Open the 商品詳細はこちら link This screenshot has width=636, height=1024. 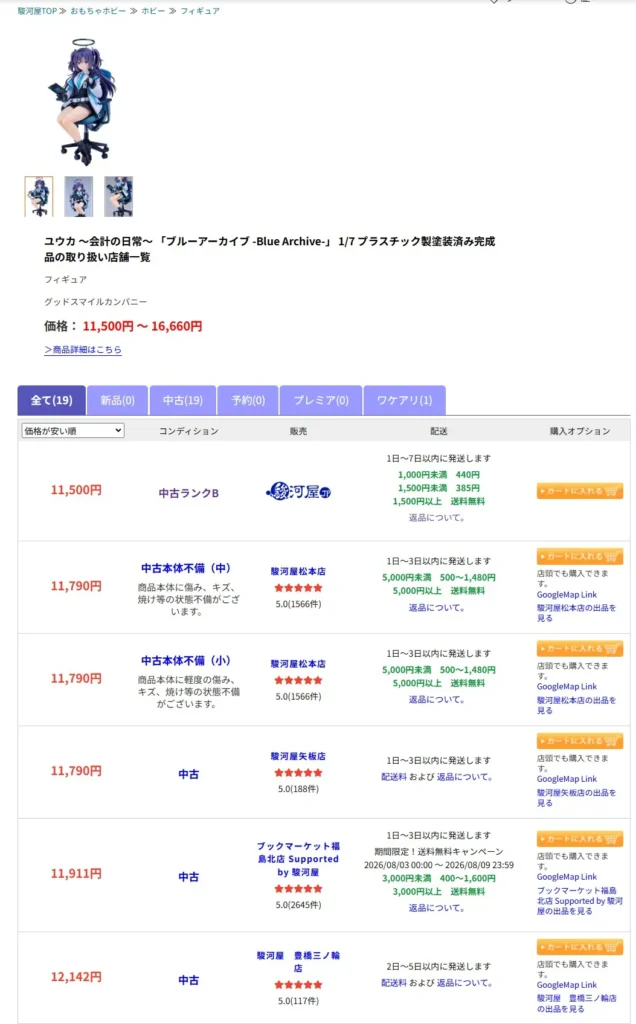point(83,349)
